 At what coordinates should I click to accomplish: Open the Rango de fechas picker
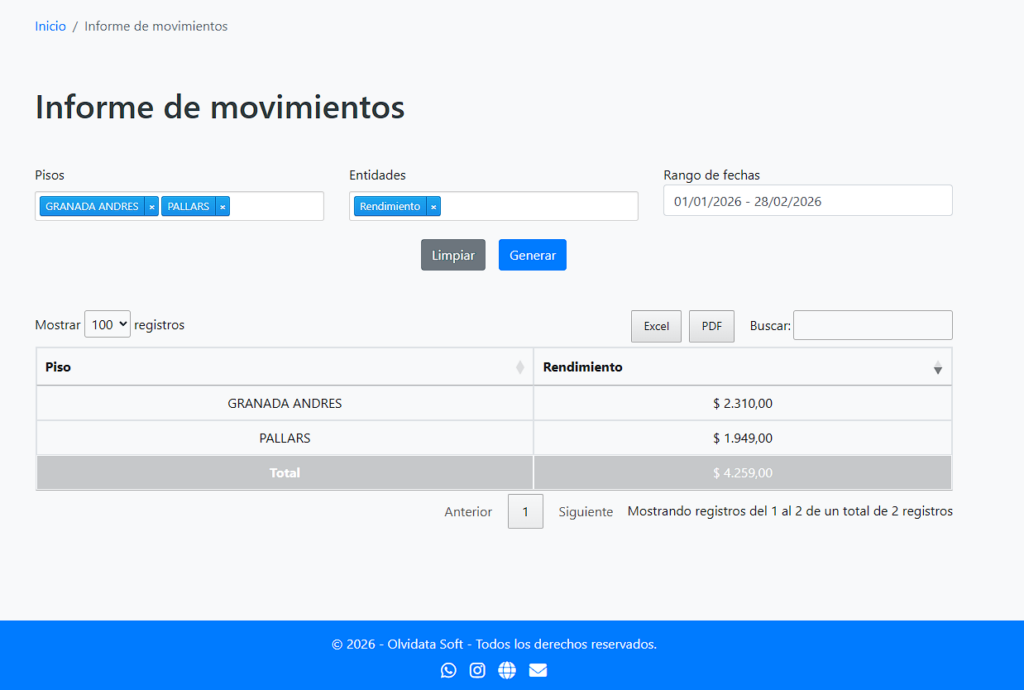tap(807, 201)
